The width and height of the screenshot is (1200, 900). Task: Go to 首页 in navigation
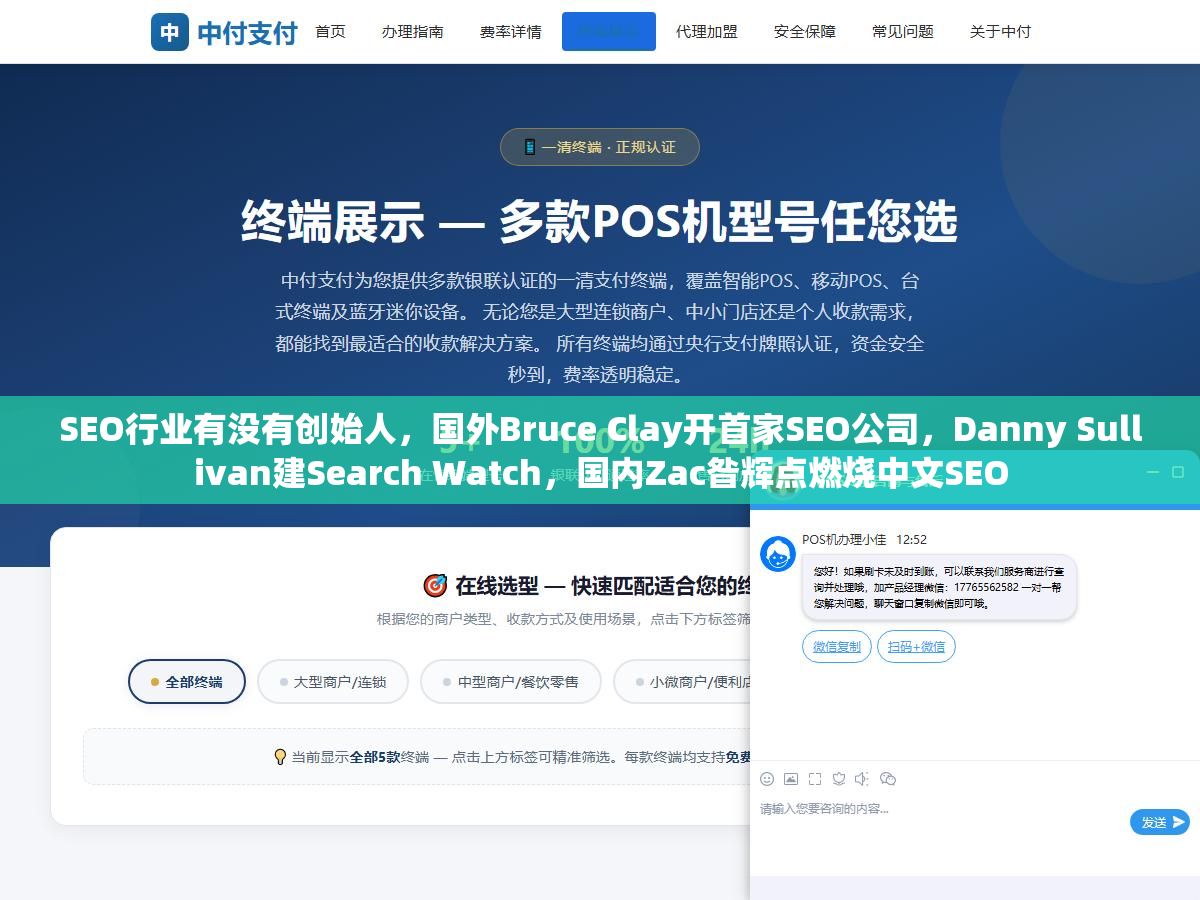(x=330, y=32)
